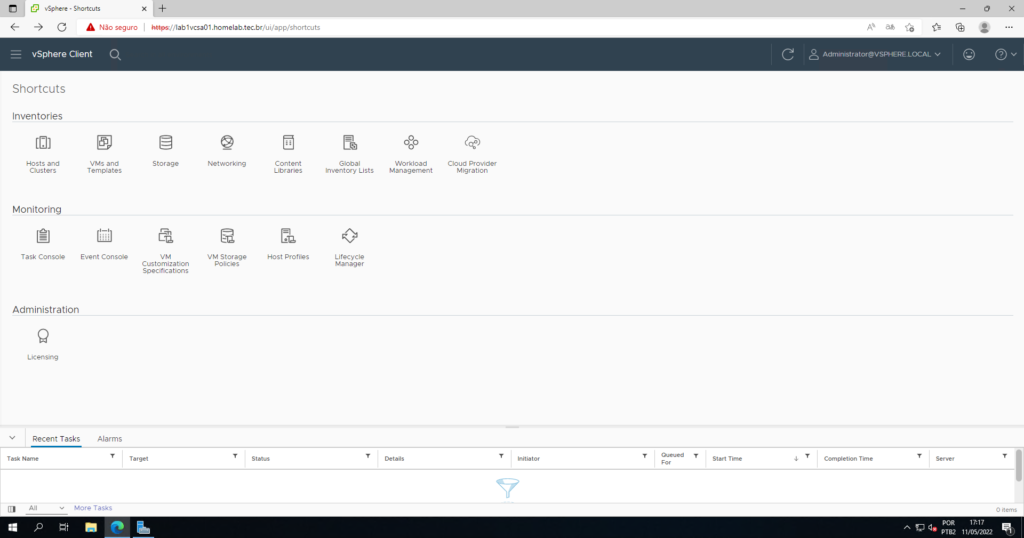1024x538 pixels.
Task: Open Lifecycle Manager shortcut
Action: (349, 247)
